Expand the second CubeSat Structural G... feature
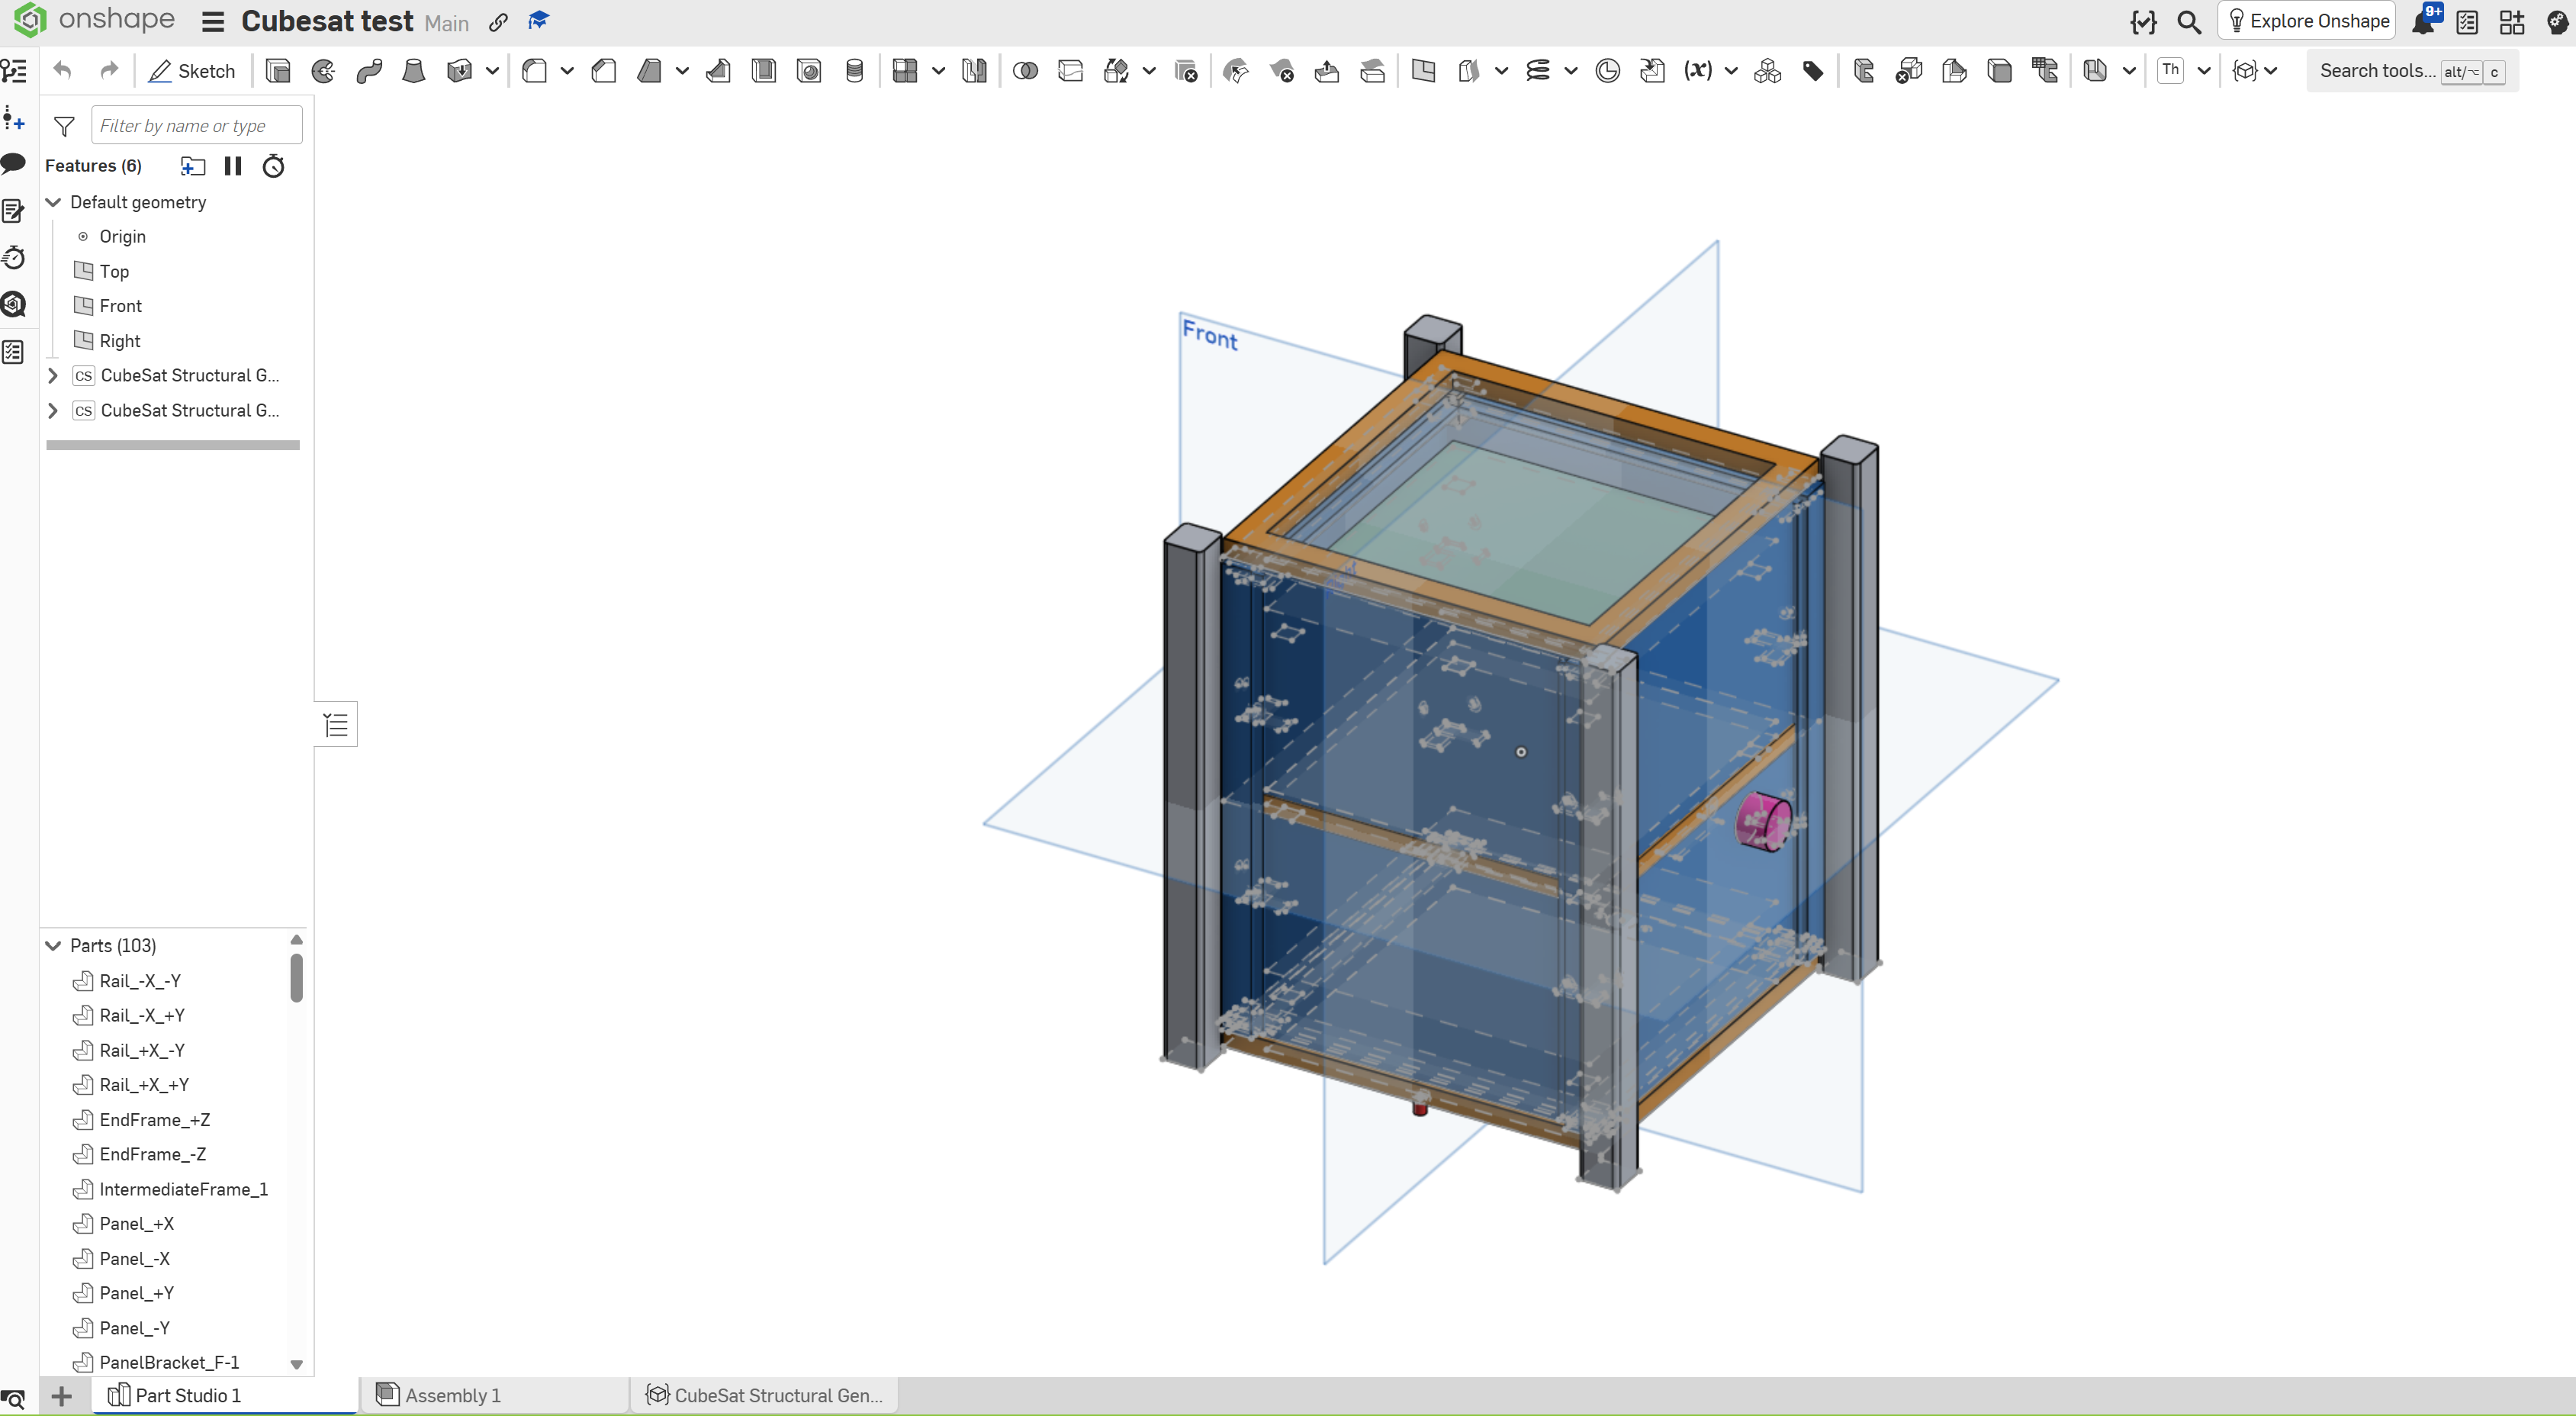 pyautogui.click(x=53, y=410)
